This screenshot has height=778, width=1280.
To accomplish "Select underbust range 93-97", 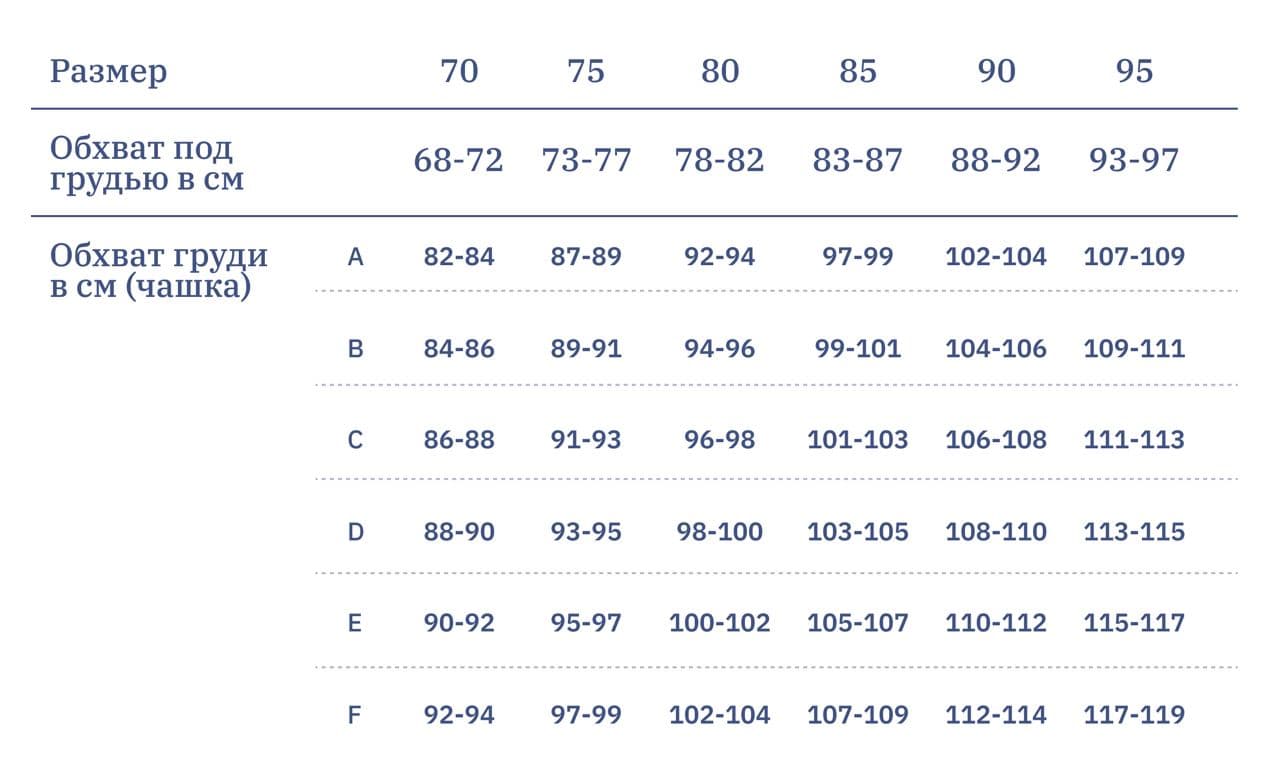I will [1134, 160].
